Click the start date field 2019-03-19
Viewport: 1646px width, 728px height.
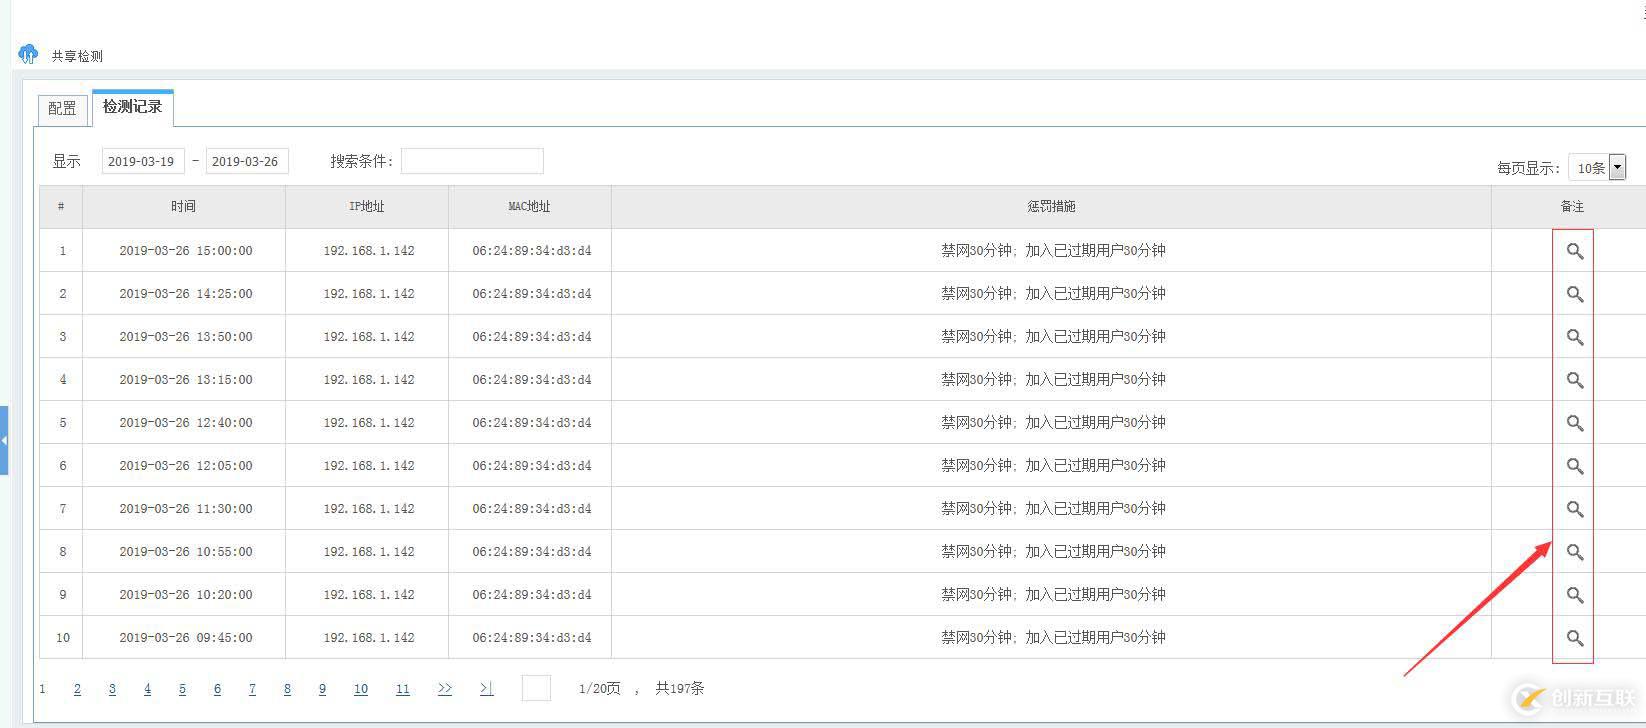tap(143, 161)
